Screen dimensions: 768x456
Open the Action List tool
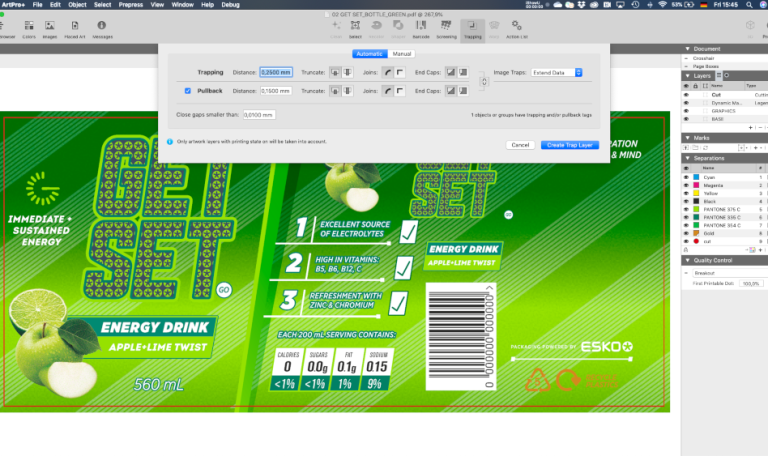tap(516, 29)
